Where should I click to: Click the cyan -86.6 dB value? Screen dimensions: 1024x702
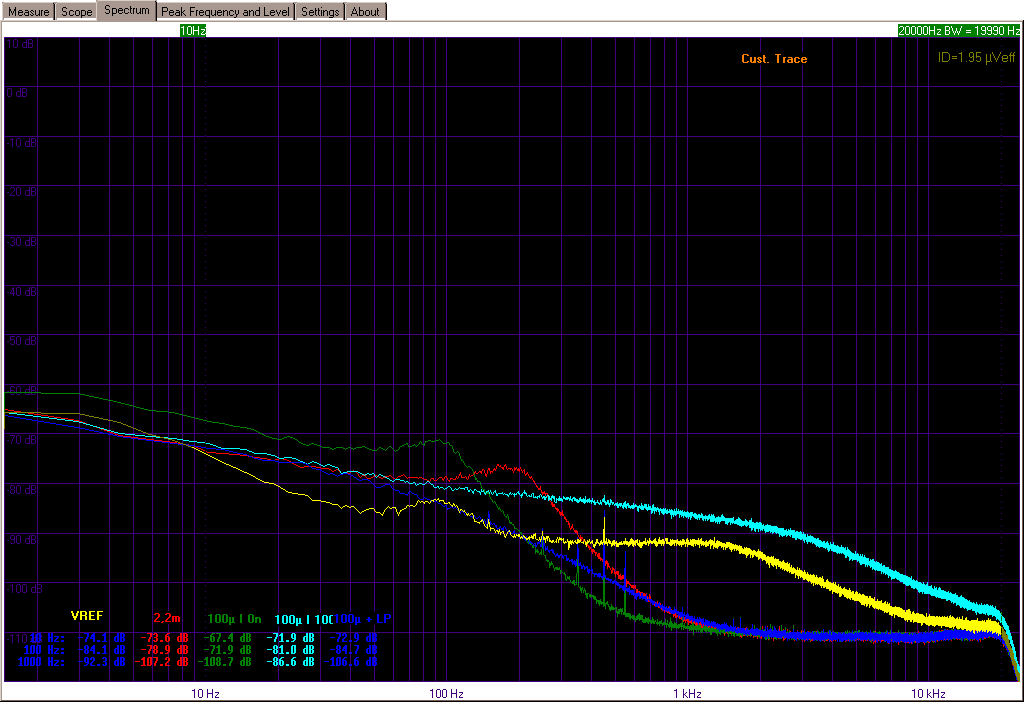point(290,662)
